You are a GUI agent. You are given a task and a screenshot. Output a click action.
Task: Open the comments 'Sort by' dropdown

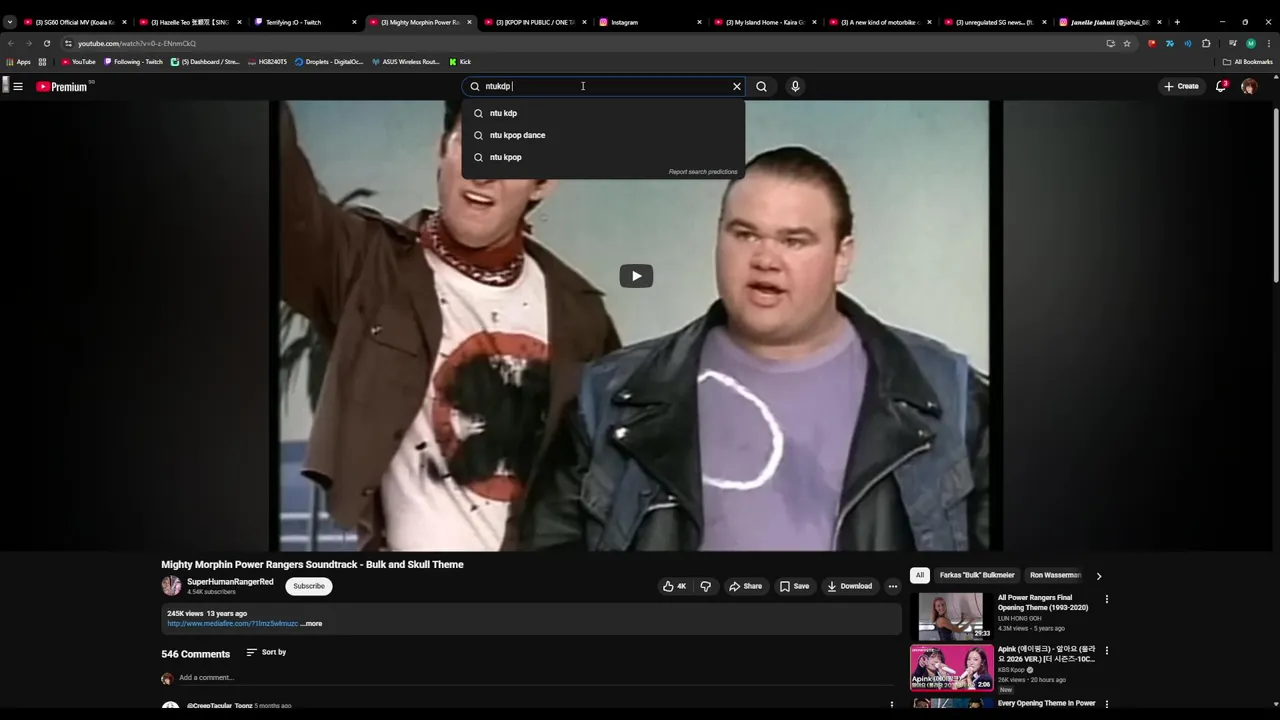click(266, 652)
